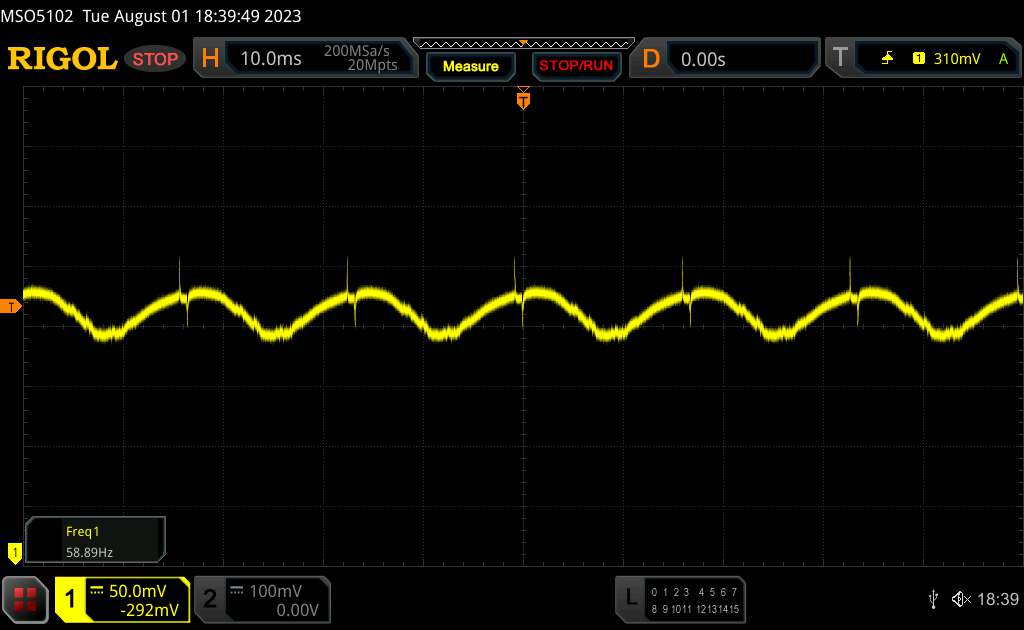
Task: Open the red grid function menu icon
Action: coord(25,599)
